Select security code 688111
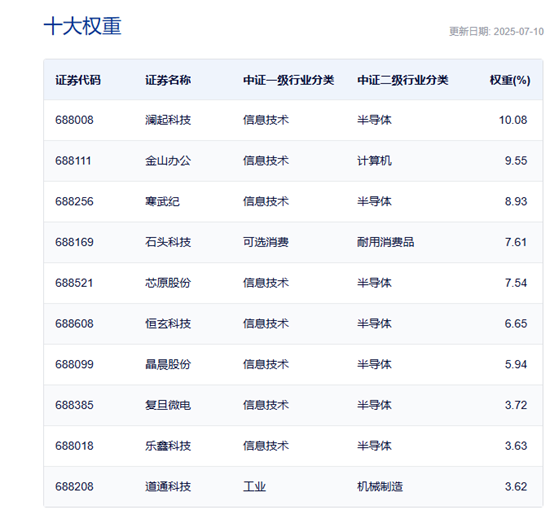Viewport: 554px width, 532px height. [x=73, y=161]
